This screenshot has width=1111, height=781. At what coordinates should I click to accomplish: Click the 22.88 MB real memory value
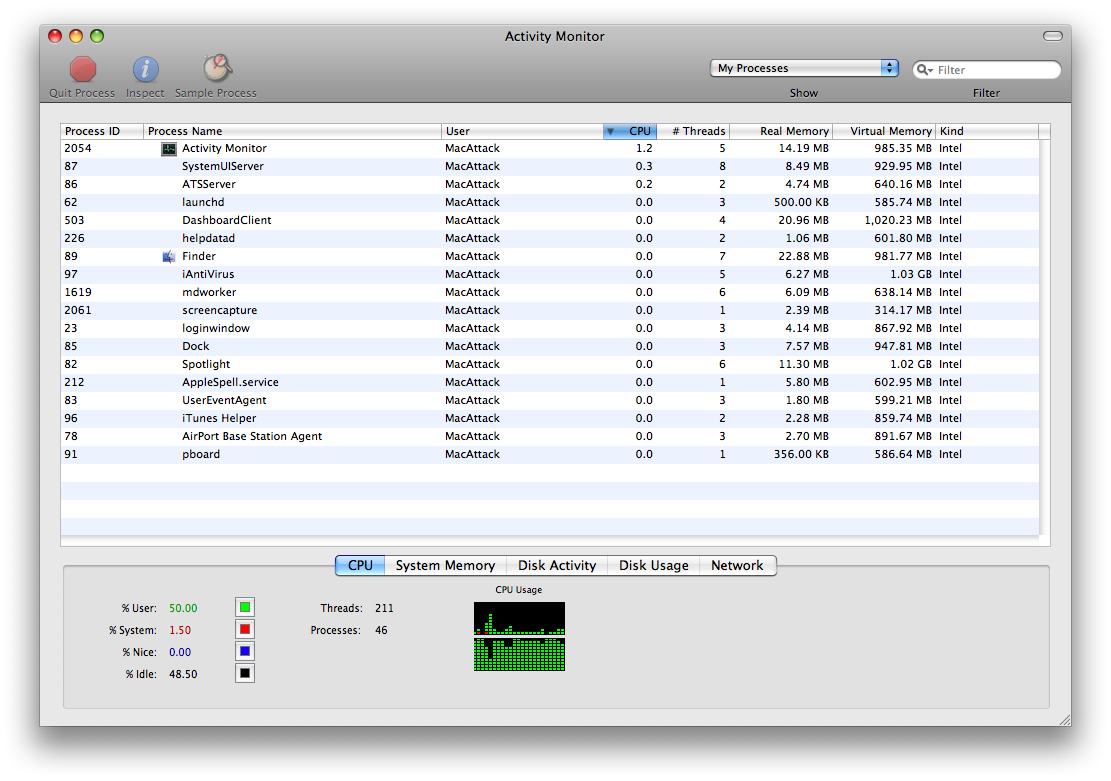[803, 257]
